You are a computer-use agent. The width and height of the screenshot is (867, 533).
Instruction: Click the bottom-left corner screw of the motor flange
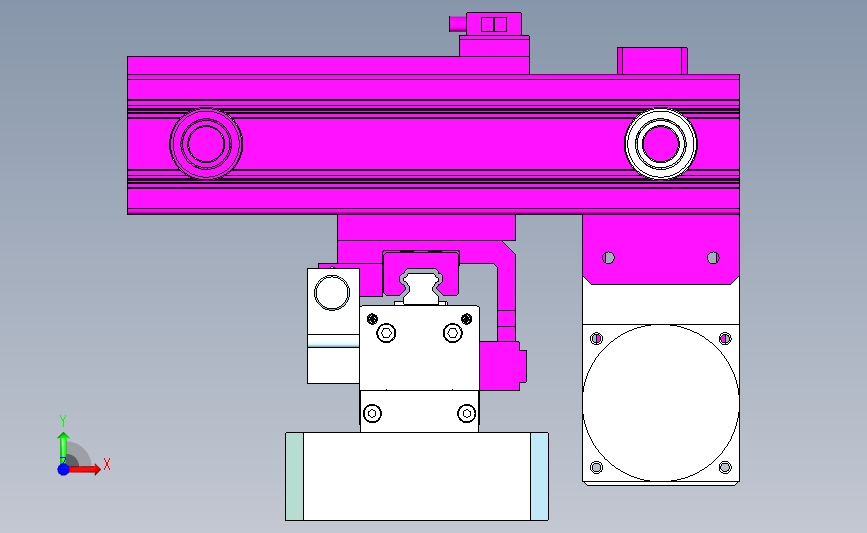coord(597,467)
